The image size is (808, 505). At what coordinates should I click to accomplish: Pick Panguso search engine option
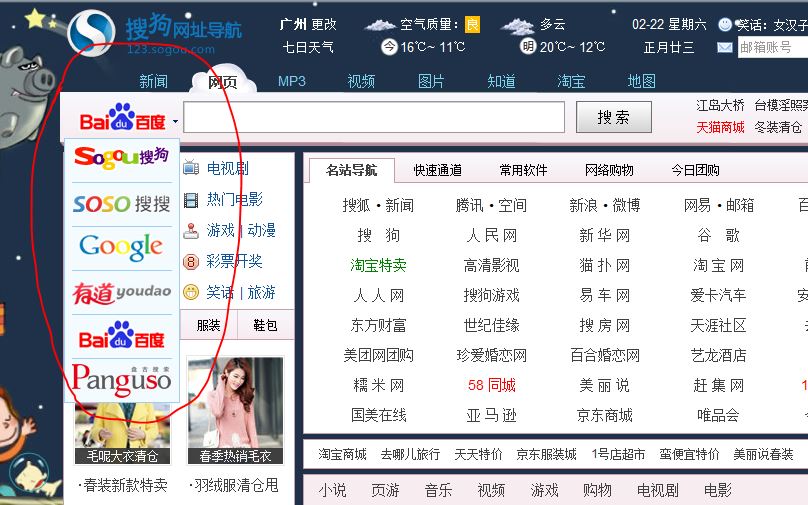122,380
